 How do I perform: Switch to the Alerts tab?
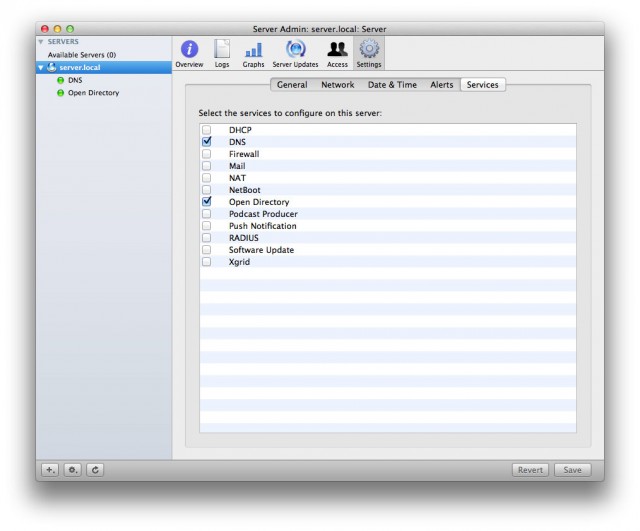point(442,84)
